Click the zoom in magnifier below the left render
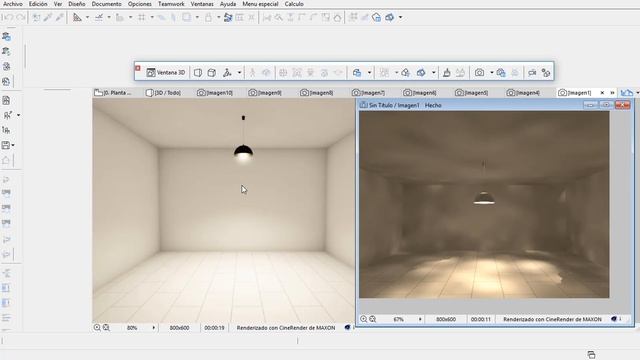This screenshot has width=640, height=360. pos(97,328)
